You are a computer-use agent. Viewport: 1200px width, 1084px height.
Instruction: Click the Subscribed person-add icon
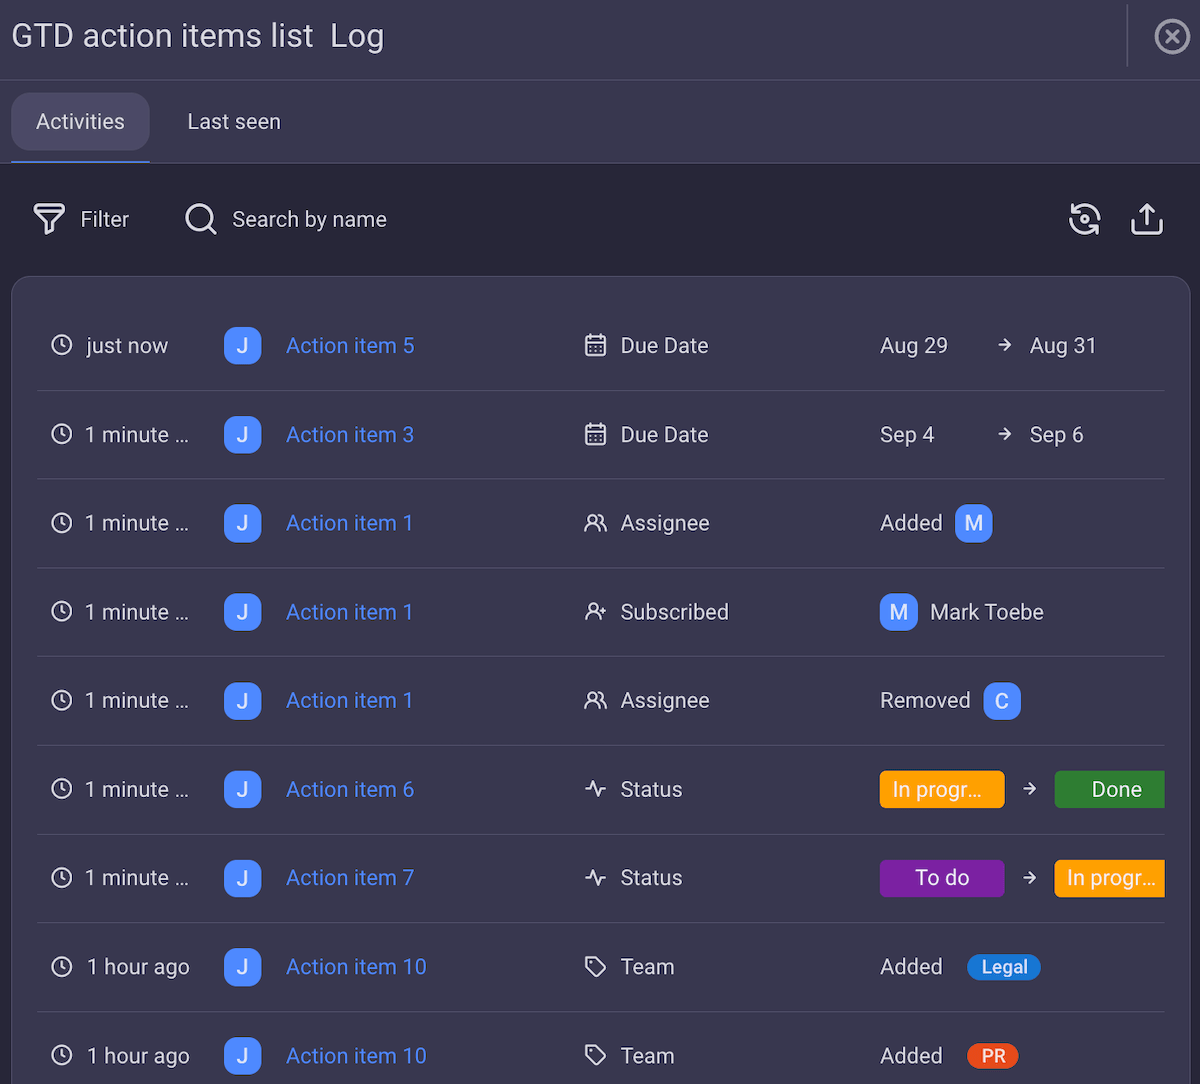(596, 612)
